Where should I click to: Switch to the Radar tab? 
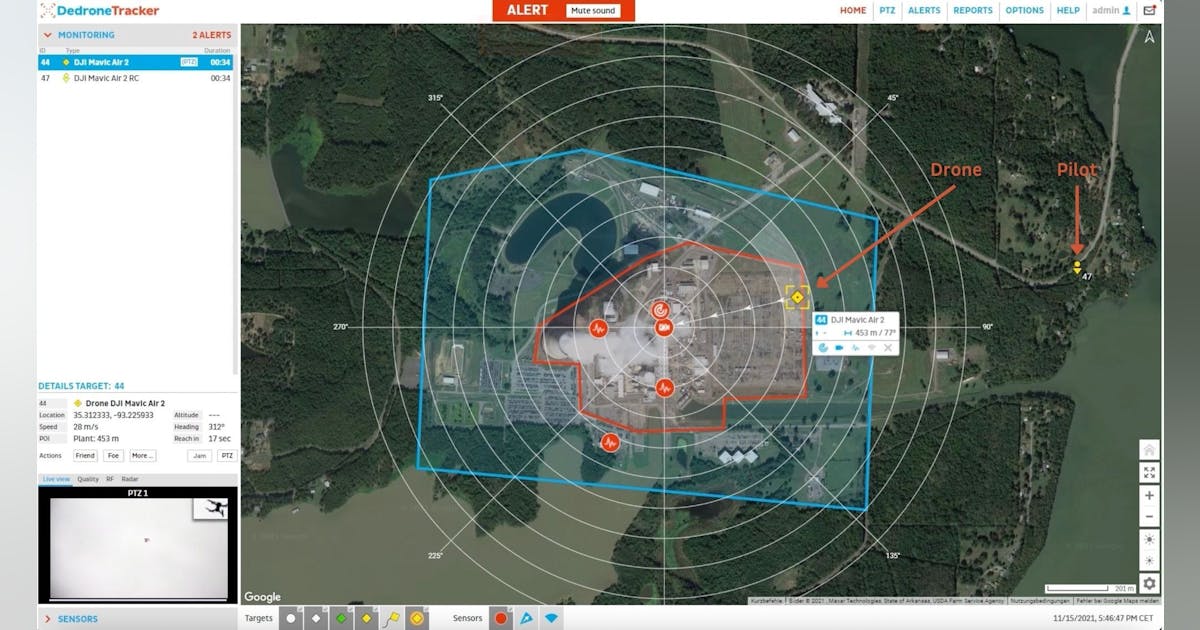click(x=129, y=479)
